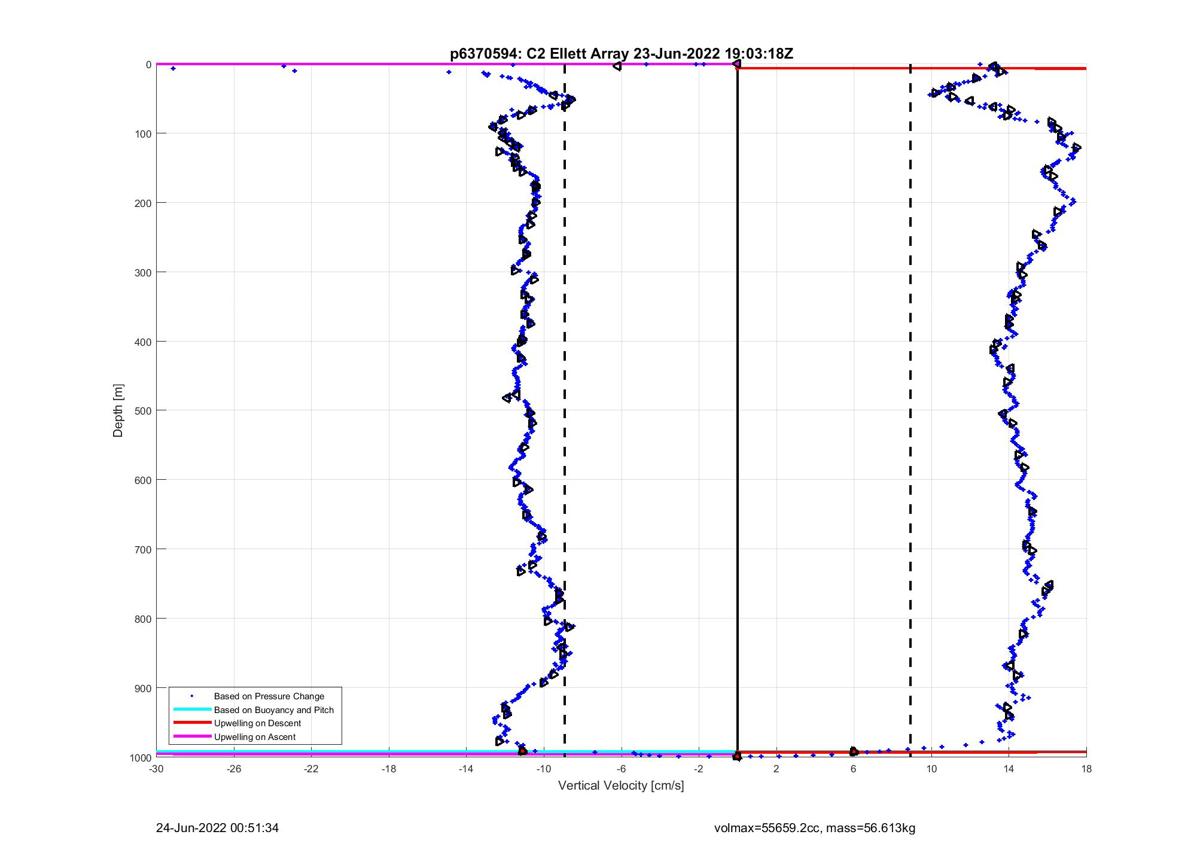Click x-axis tick label '-14'
Viewport: 1200px width, 851px height.
pyautogui.click(x=466, y=768)
